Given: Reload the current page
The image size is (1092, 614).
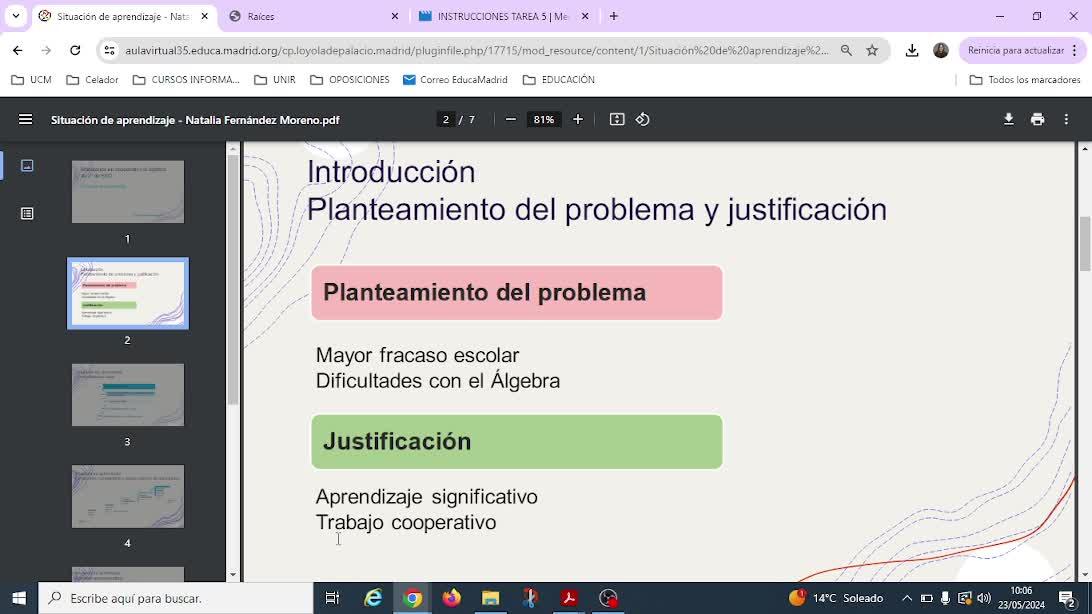Looking at the screenshot, I should pos(75,50).
